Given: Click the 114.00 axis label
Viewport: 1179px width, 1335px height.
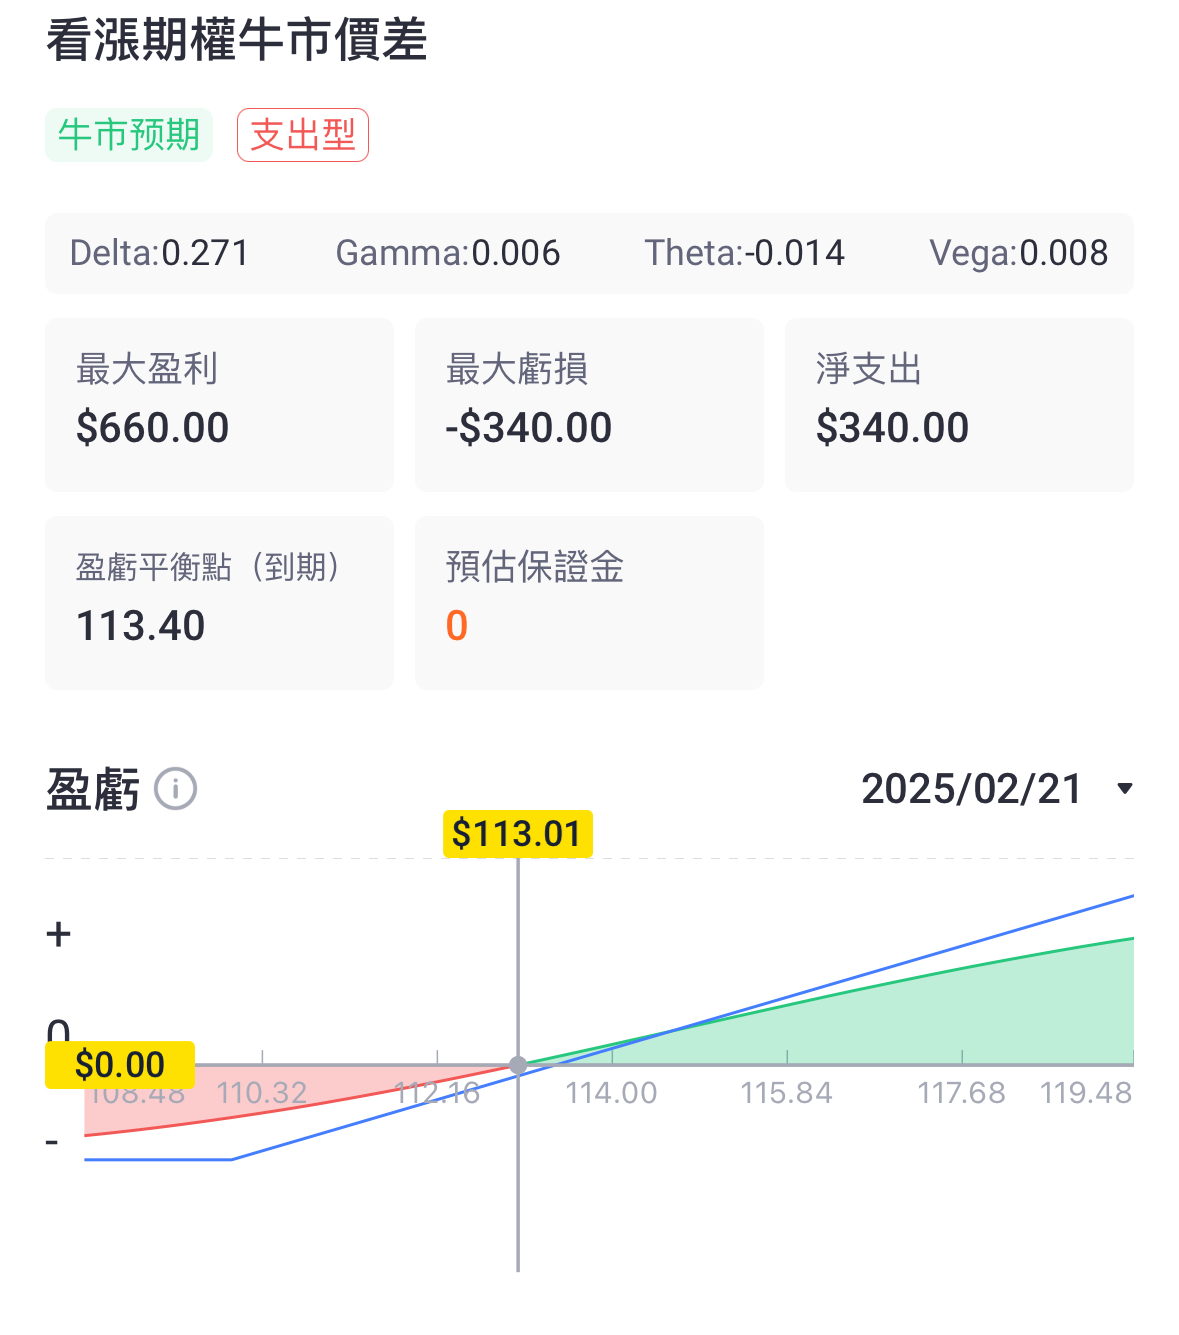Looking at the screenshot, I should 611,1093.
